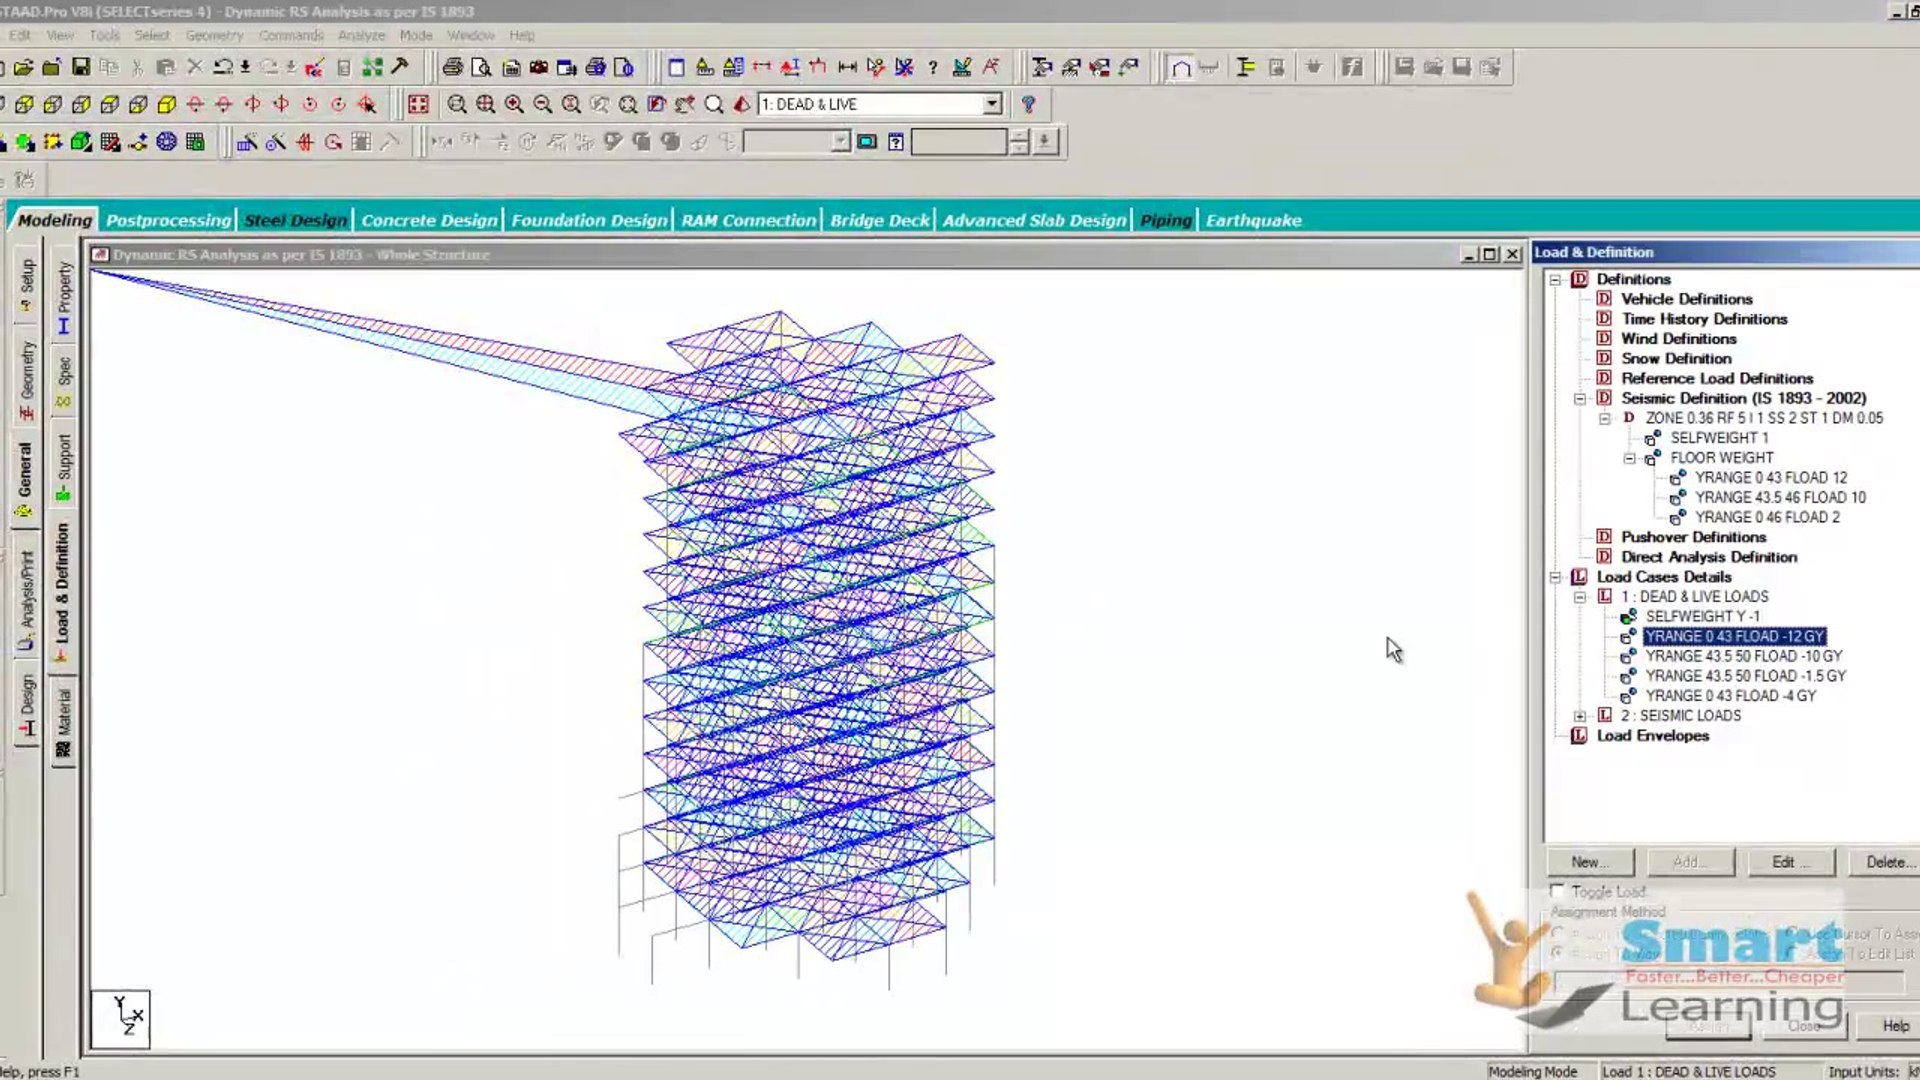Click the Save floppy disk icon
Viewport: 1920px width, 1080px height.
click(x=81, y=67)
